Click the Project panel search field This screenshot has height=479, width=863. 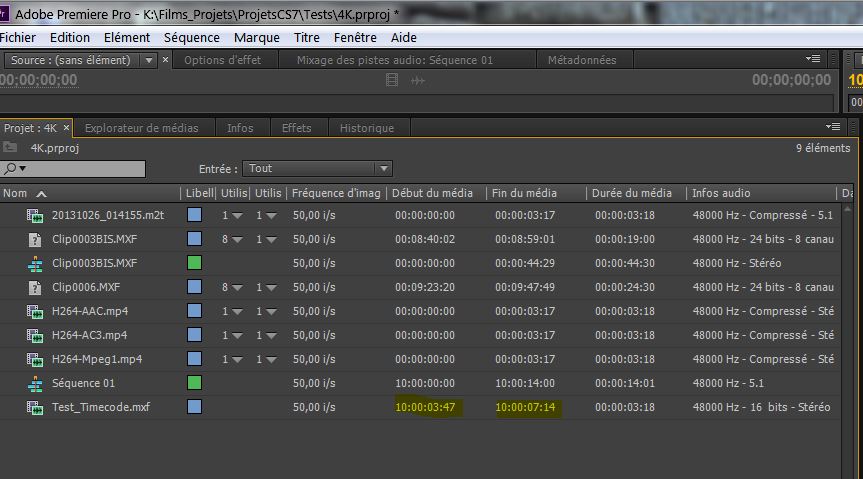(x=73, y=169)
